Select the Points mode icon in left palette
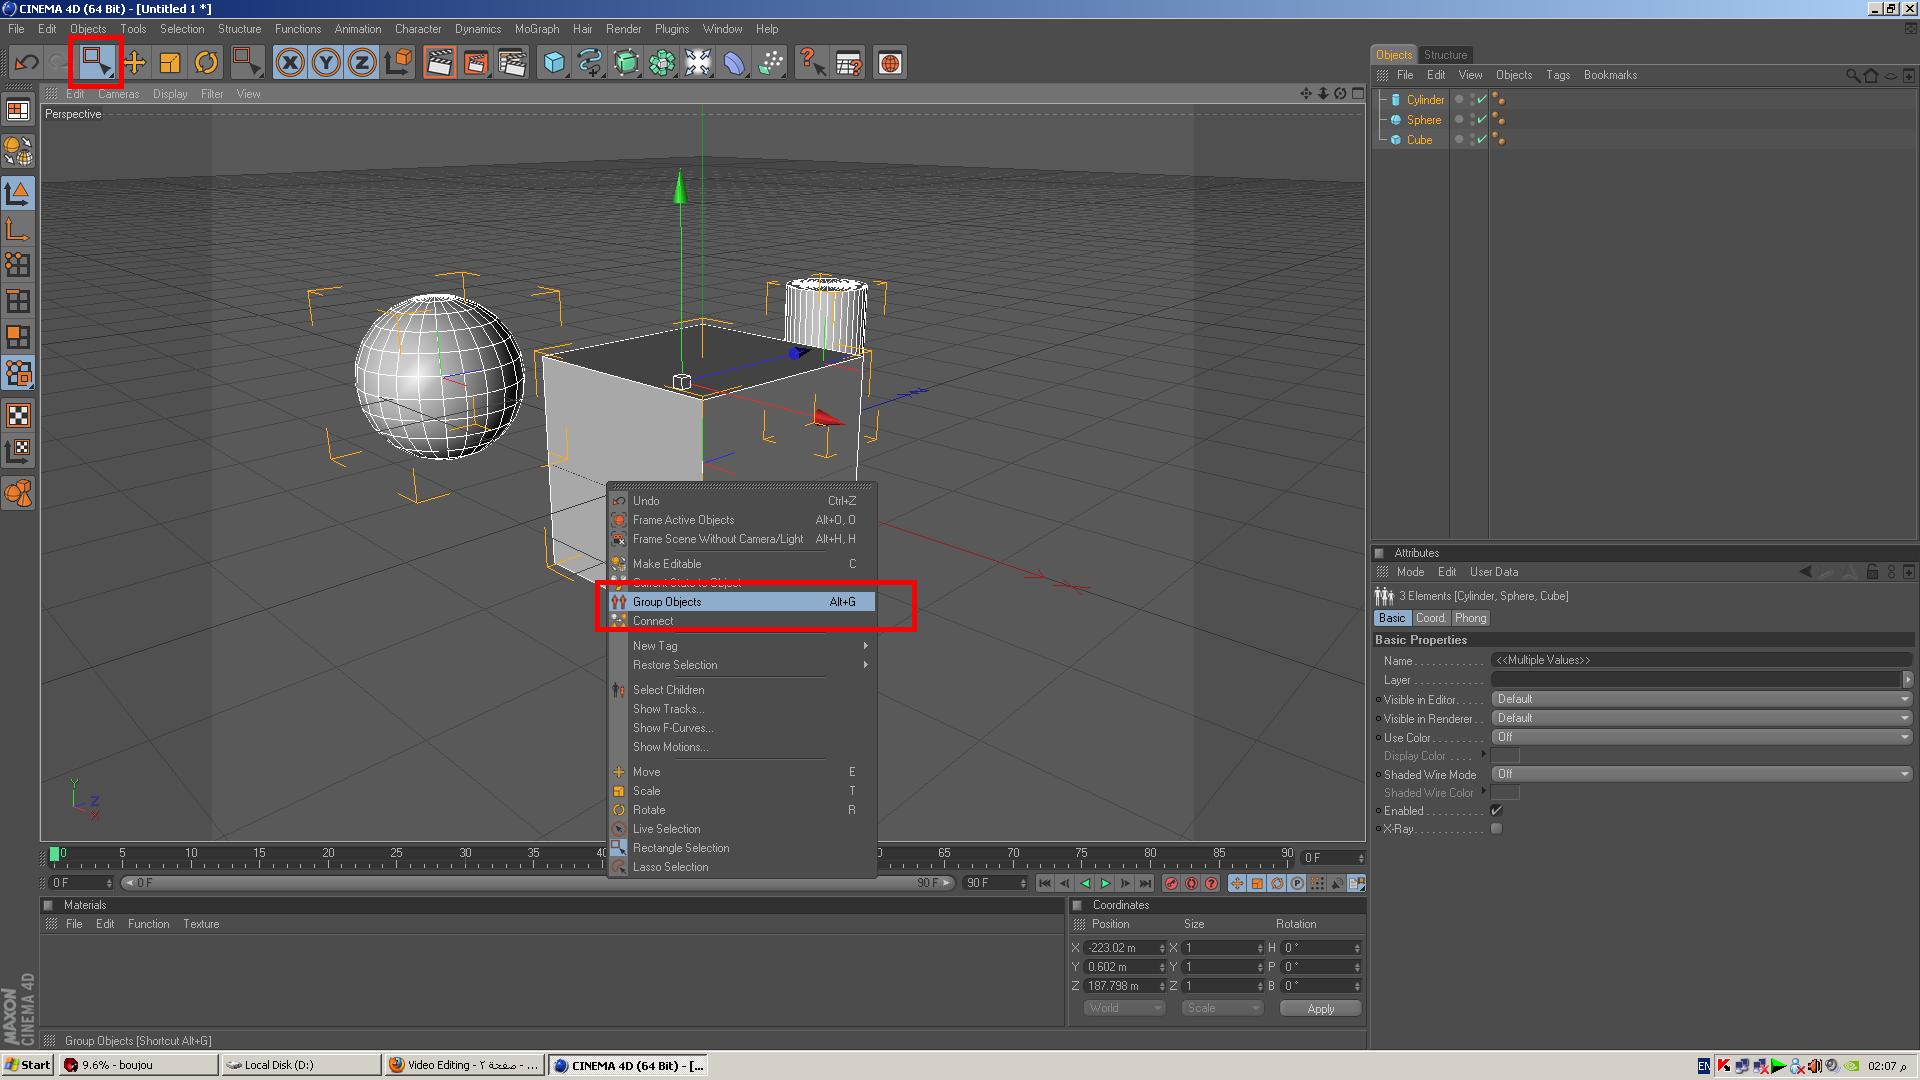Screen dimensions: 1920x1080 18,265
